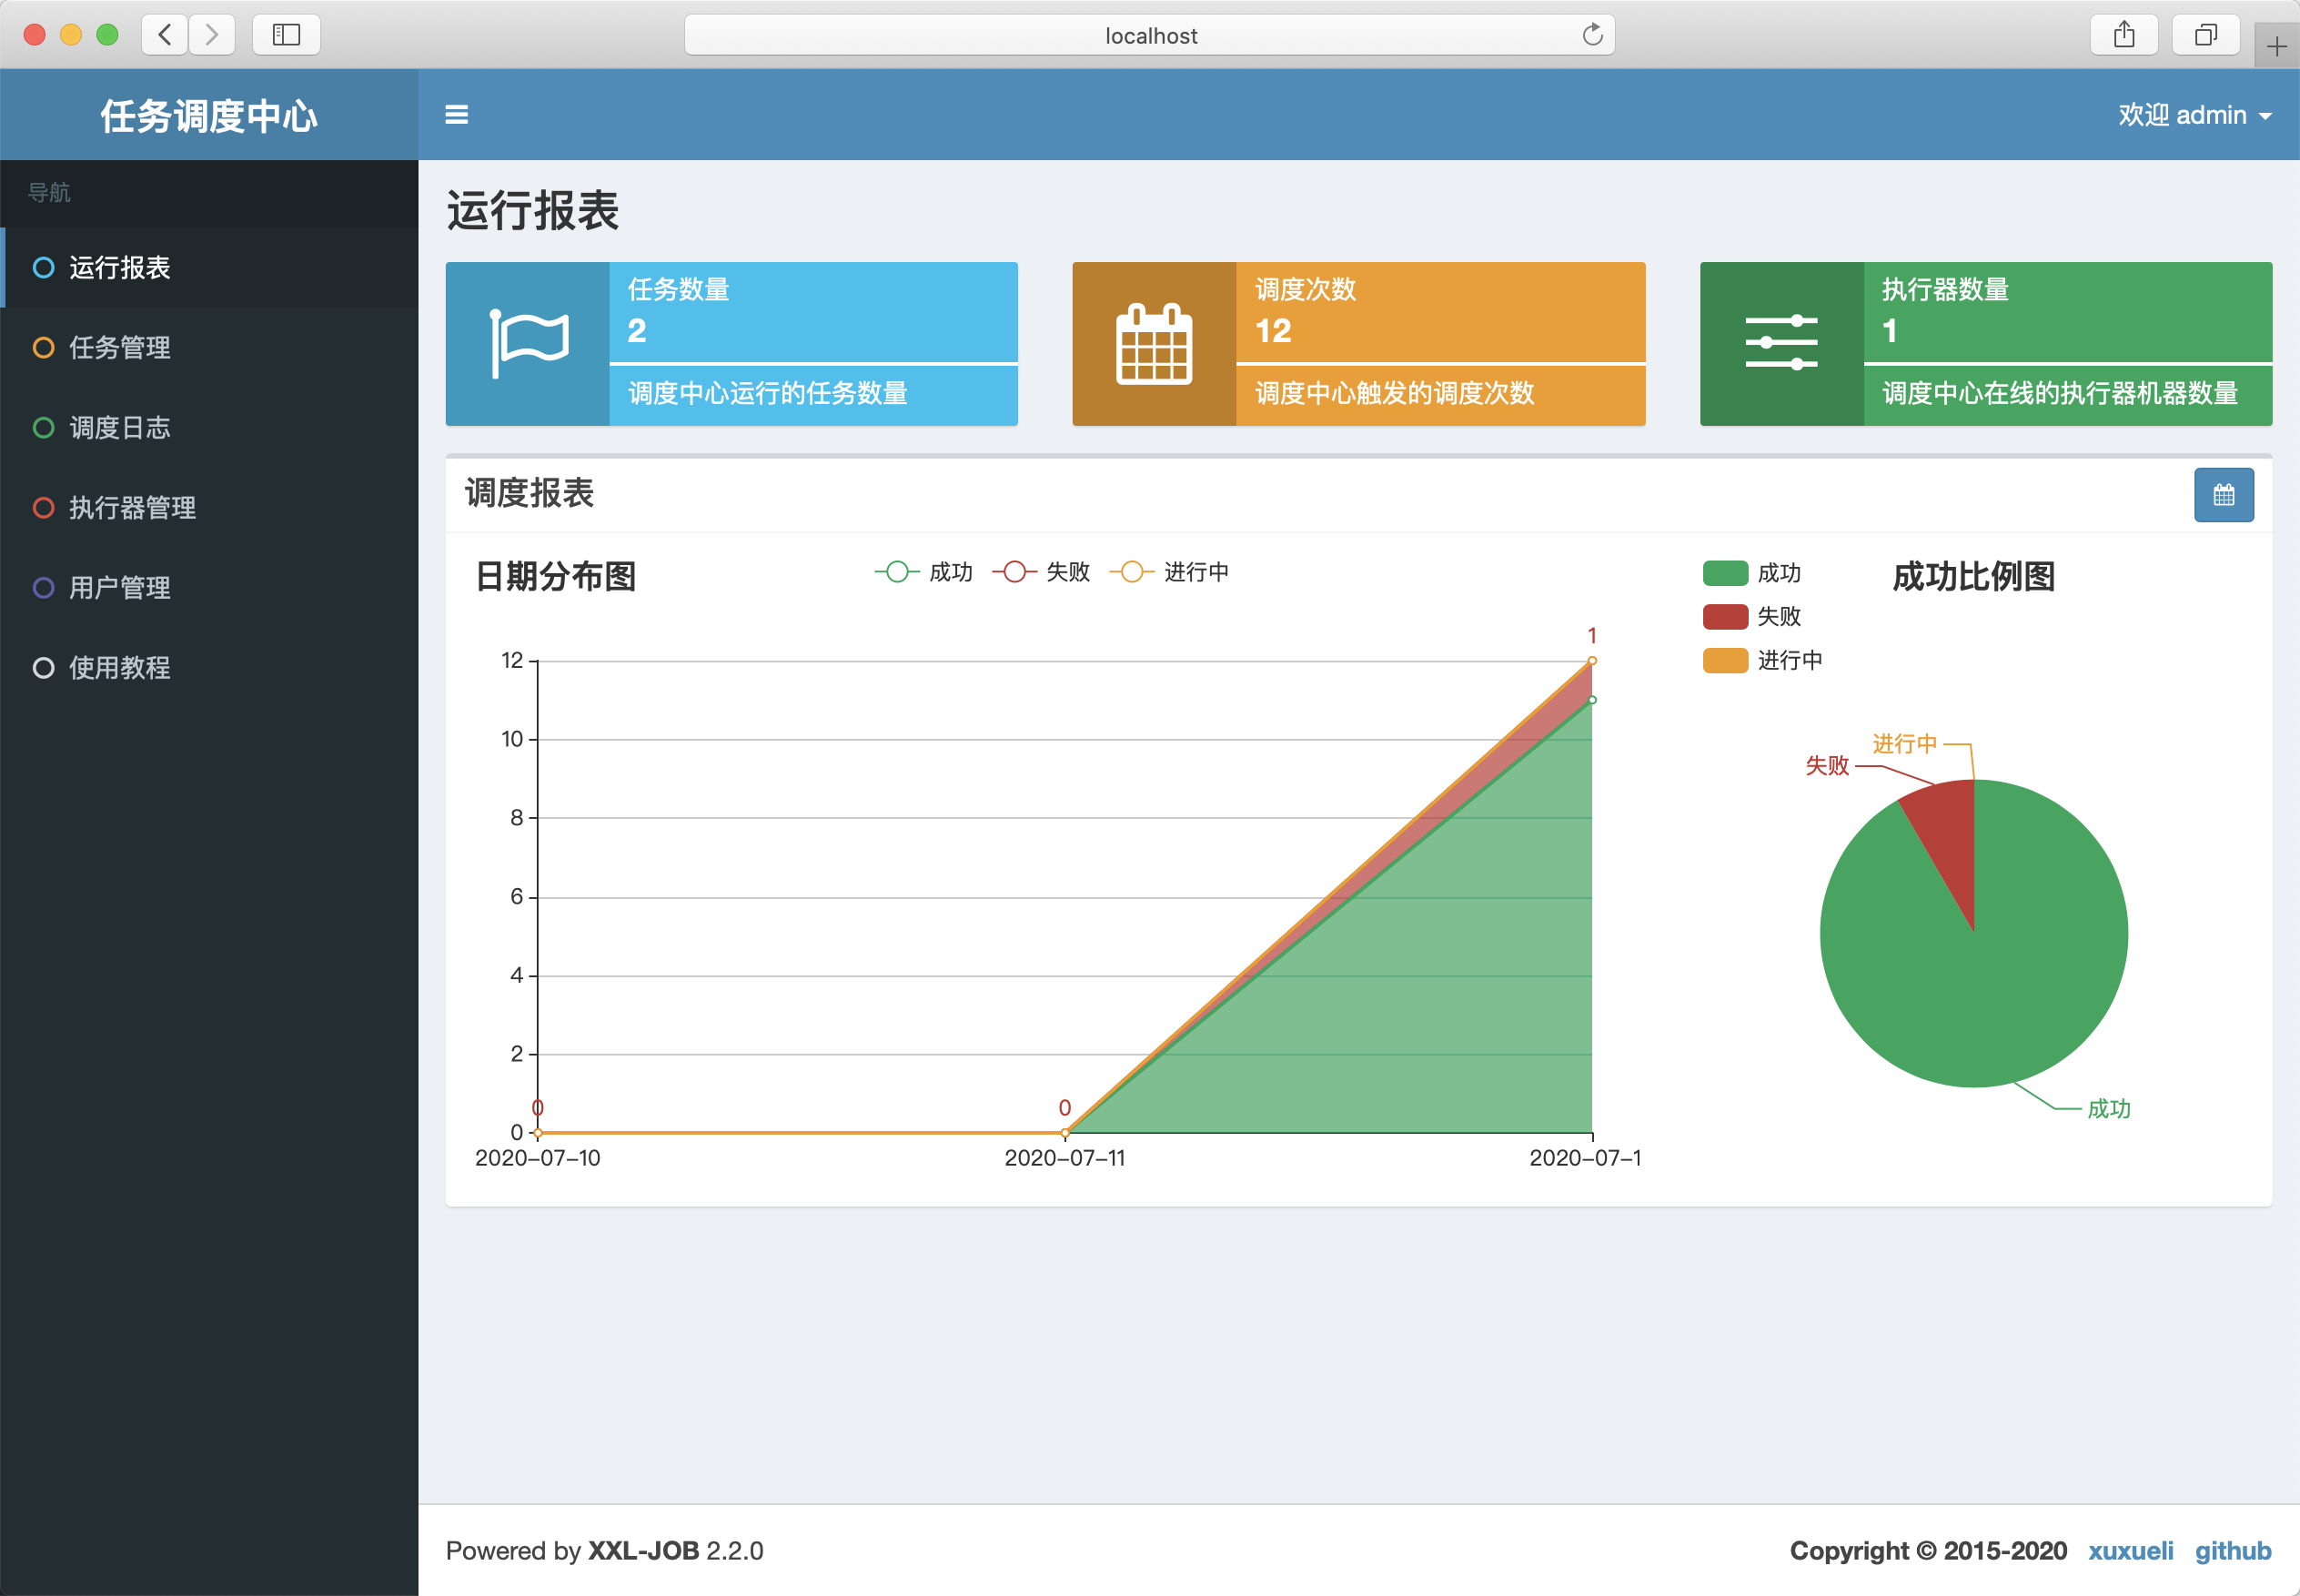This screenshot has height=1596, width=2300.
Task: Click the red circle icon beside 执行器管理
Action: 43,507
